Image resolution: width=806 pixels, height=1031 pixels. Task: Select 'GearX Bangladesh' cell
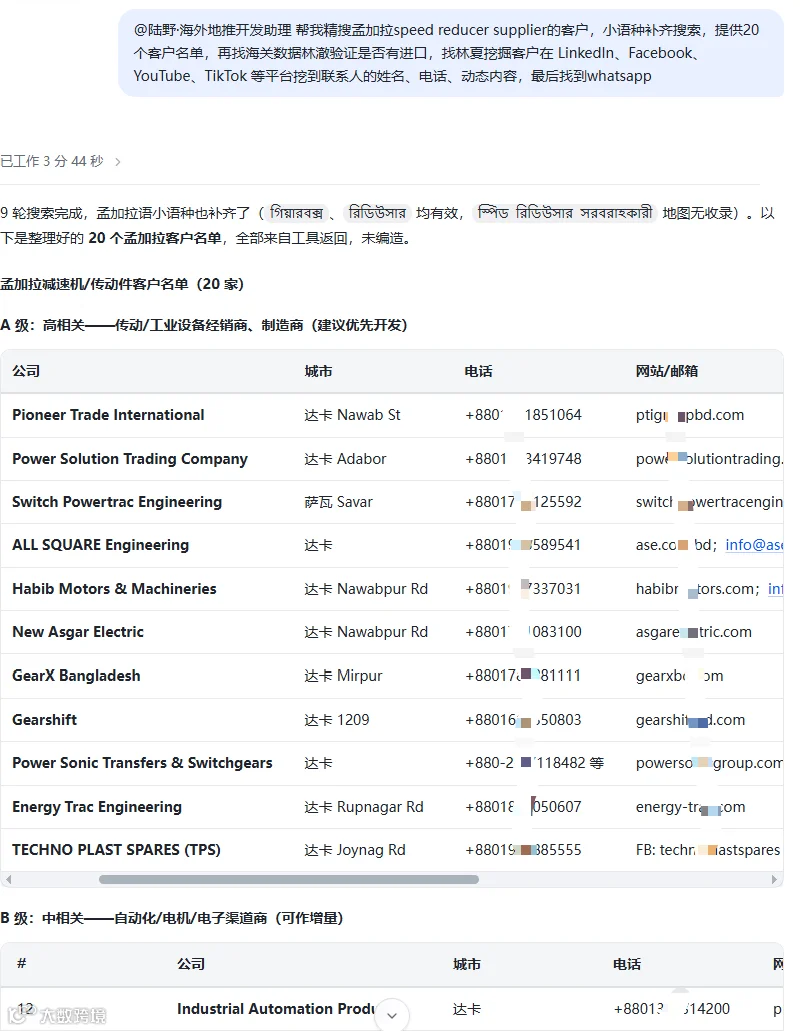pyautogui.click(x=76, y=675)
